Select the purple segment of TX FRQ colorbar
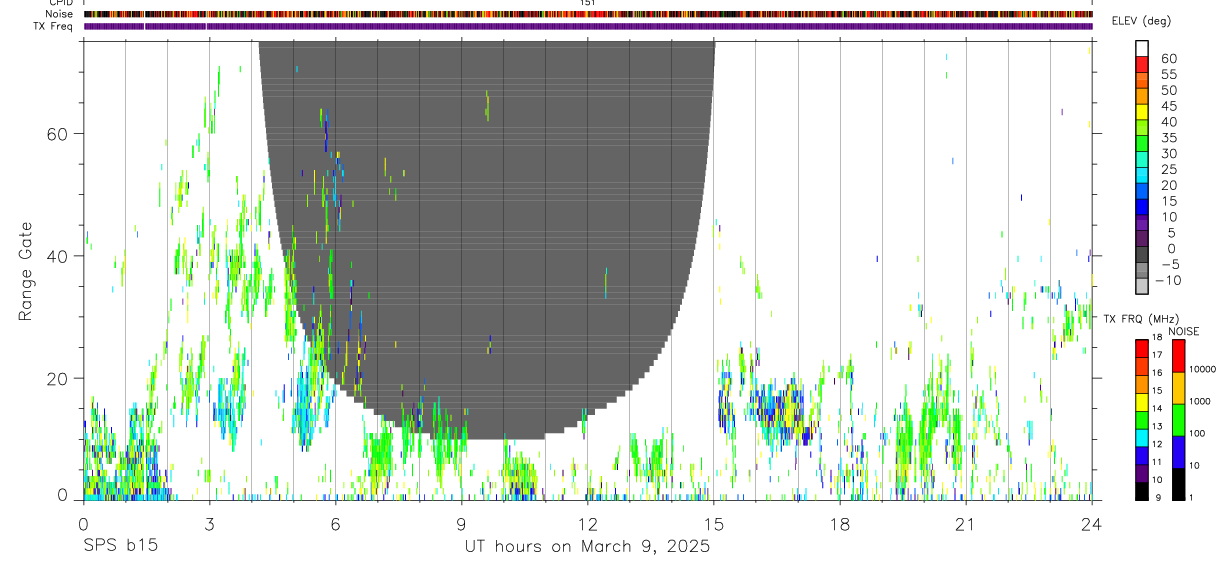Viewport: 1228px width, 567px height. coord(1142,473)
